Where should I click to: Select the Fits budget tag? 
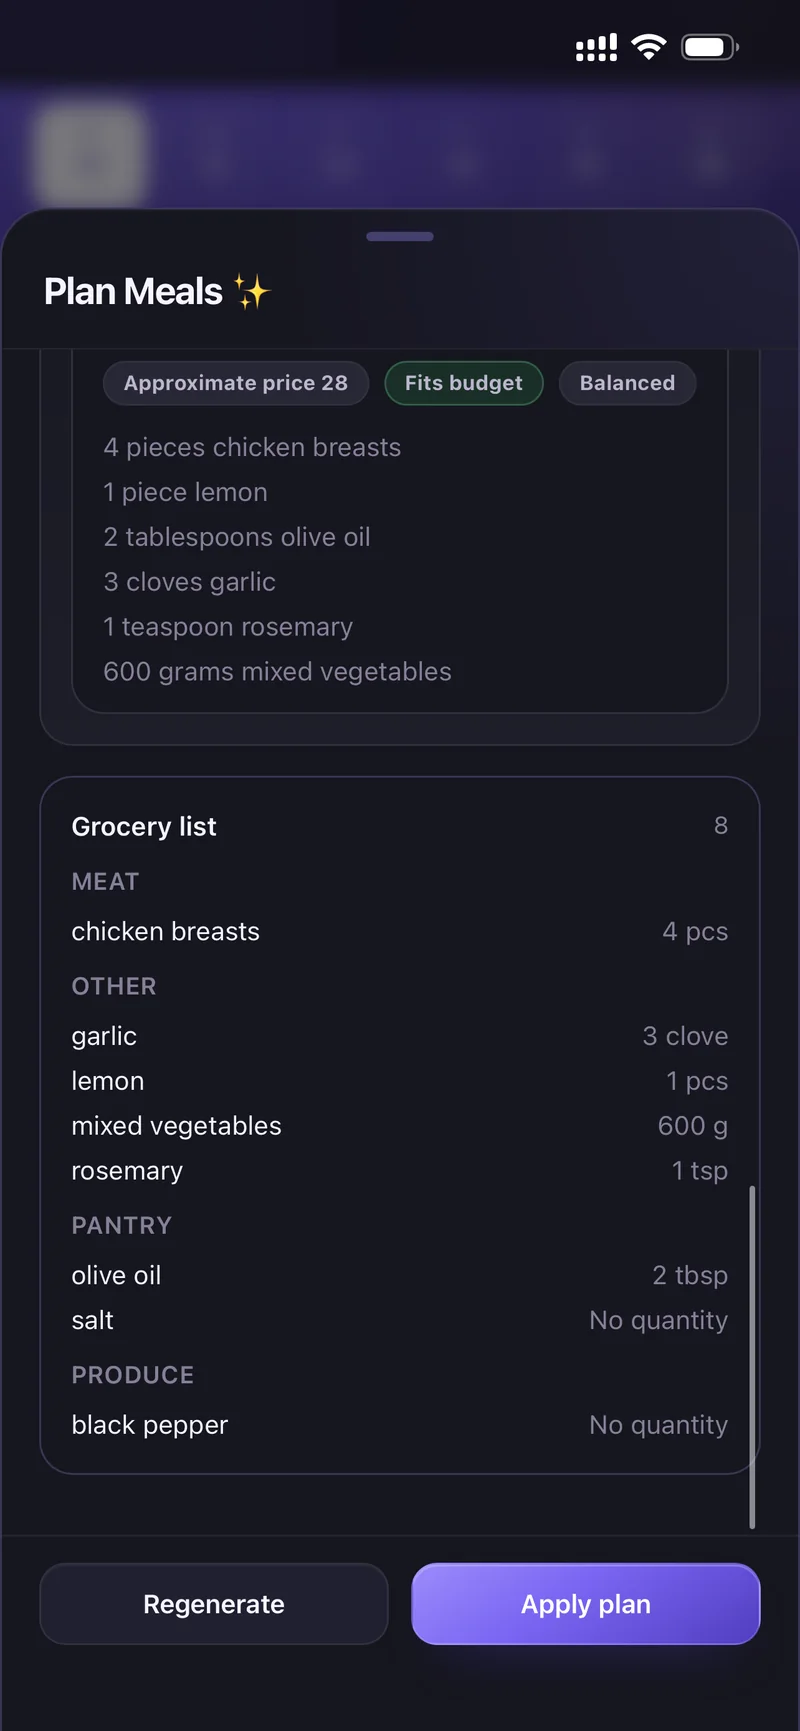pyautogui.click(x=464, y=383)
